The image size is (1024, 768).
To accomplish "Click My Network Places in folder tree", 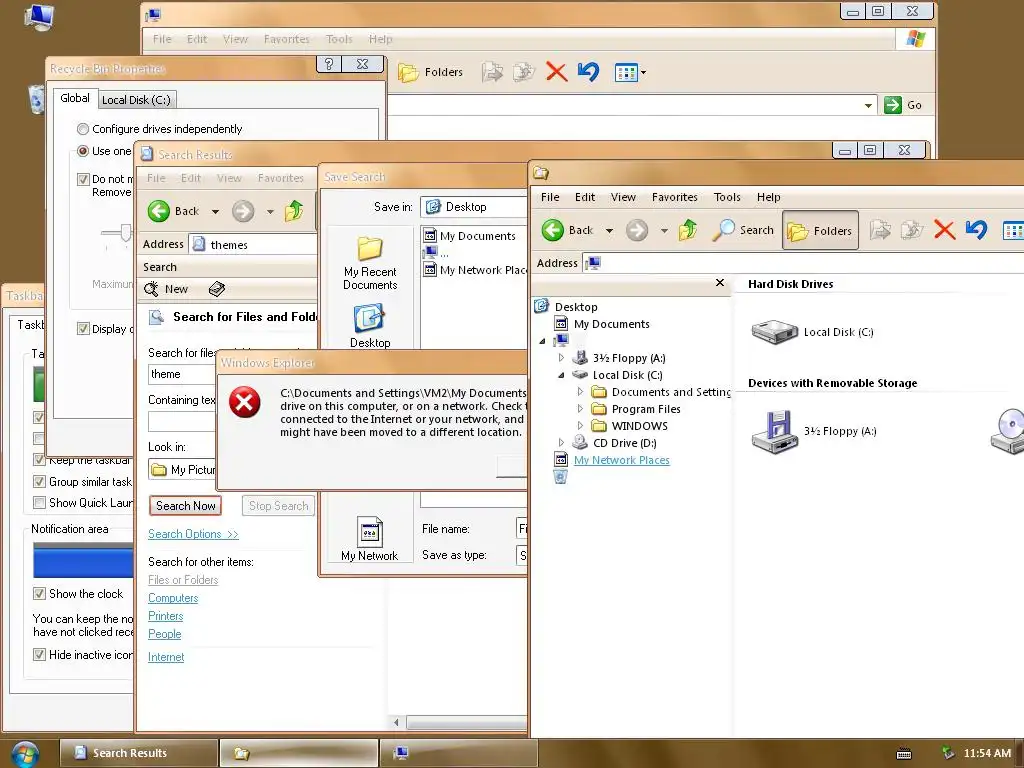I will click(622, 460).
